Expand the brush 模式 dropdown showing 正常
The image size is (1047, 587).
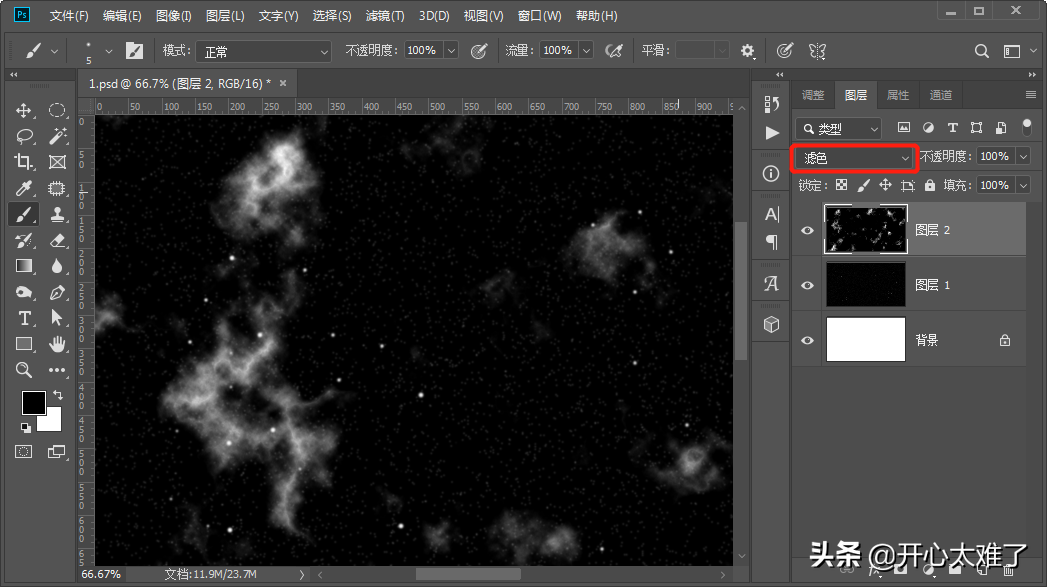262,51
